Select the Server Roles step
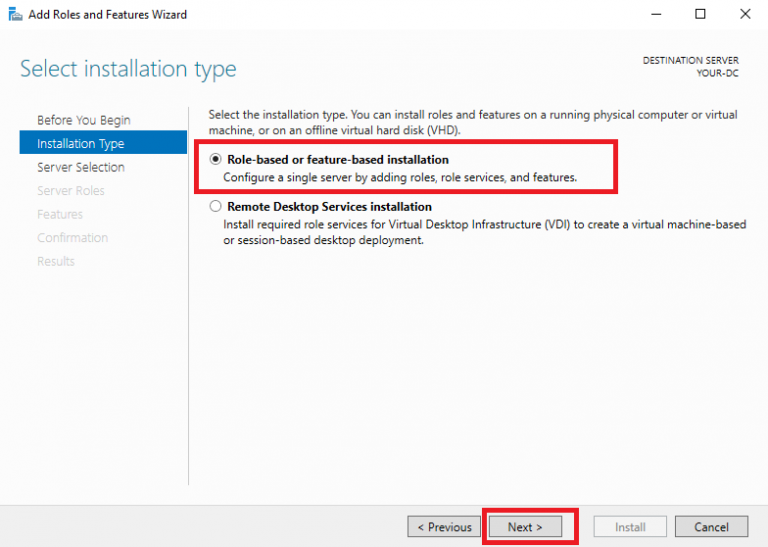This screenshot has height=547, width=768. [71, 191]
